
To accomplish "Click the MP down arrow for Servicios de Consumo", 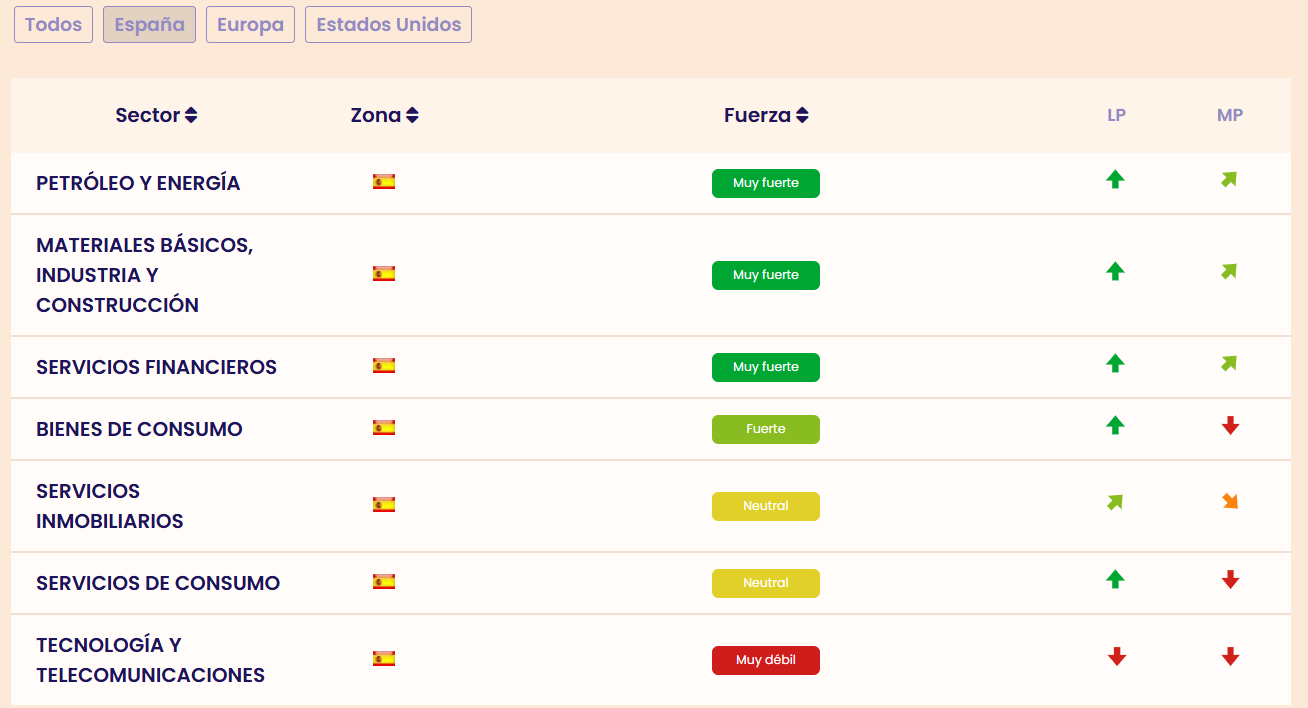I will (1230, 580).
